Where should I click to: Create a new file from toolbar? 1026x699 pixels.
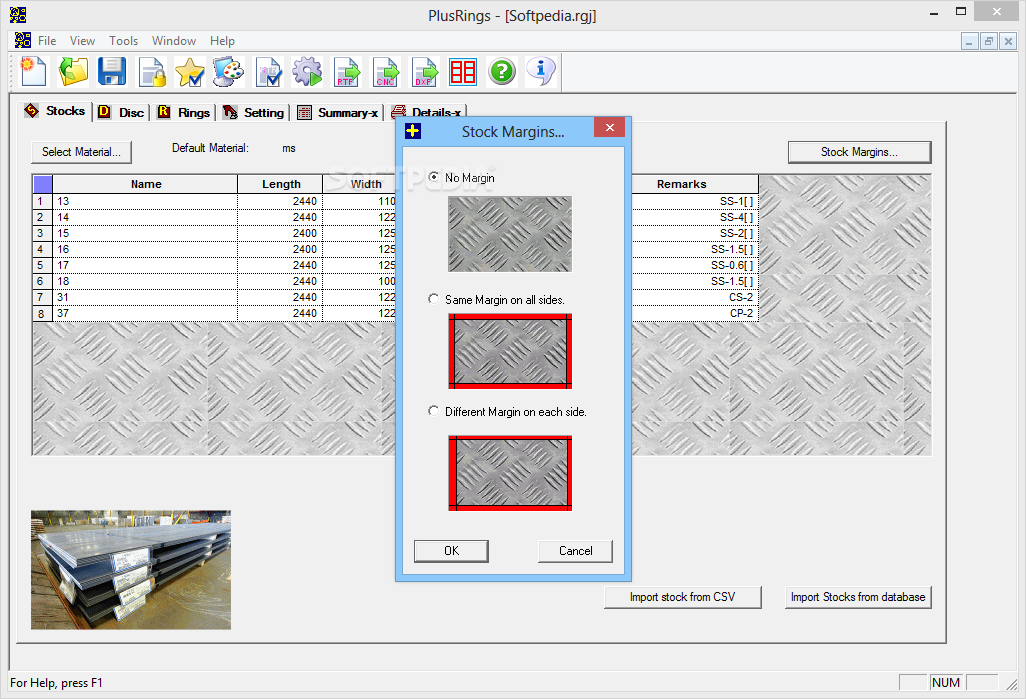point(33,71)
